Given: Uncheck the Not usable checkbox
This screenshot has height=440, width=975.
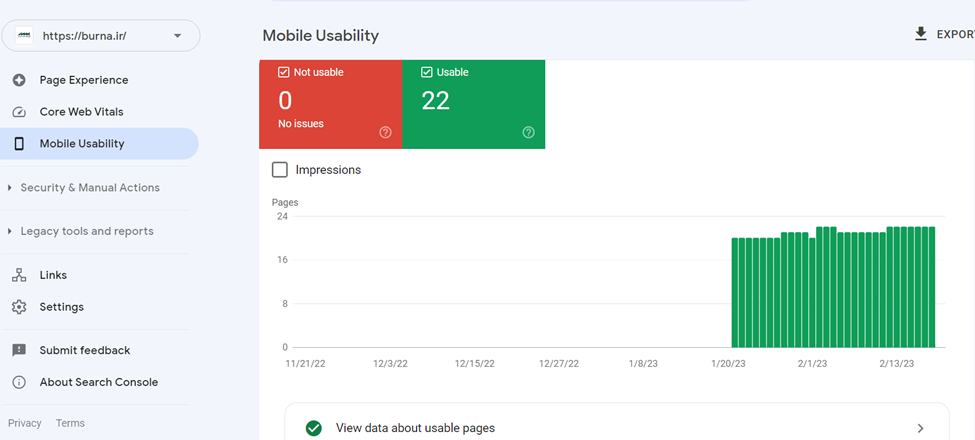Looking at the screenshot, I should [x=284, y=72].
